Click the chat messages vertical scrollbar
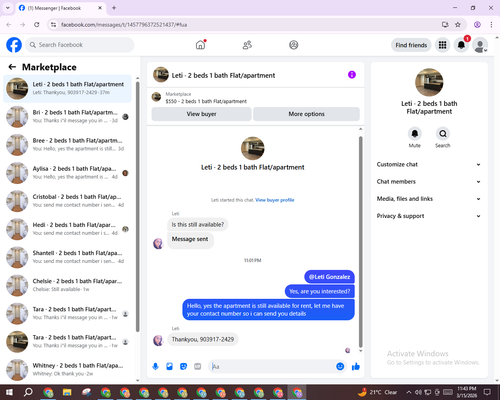500x400 pixels. (360, 242)
